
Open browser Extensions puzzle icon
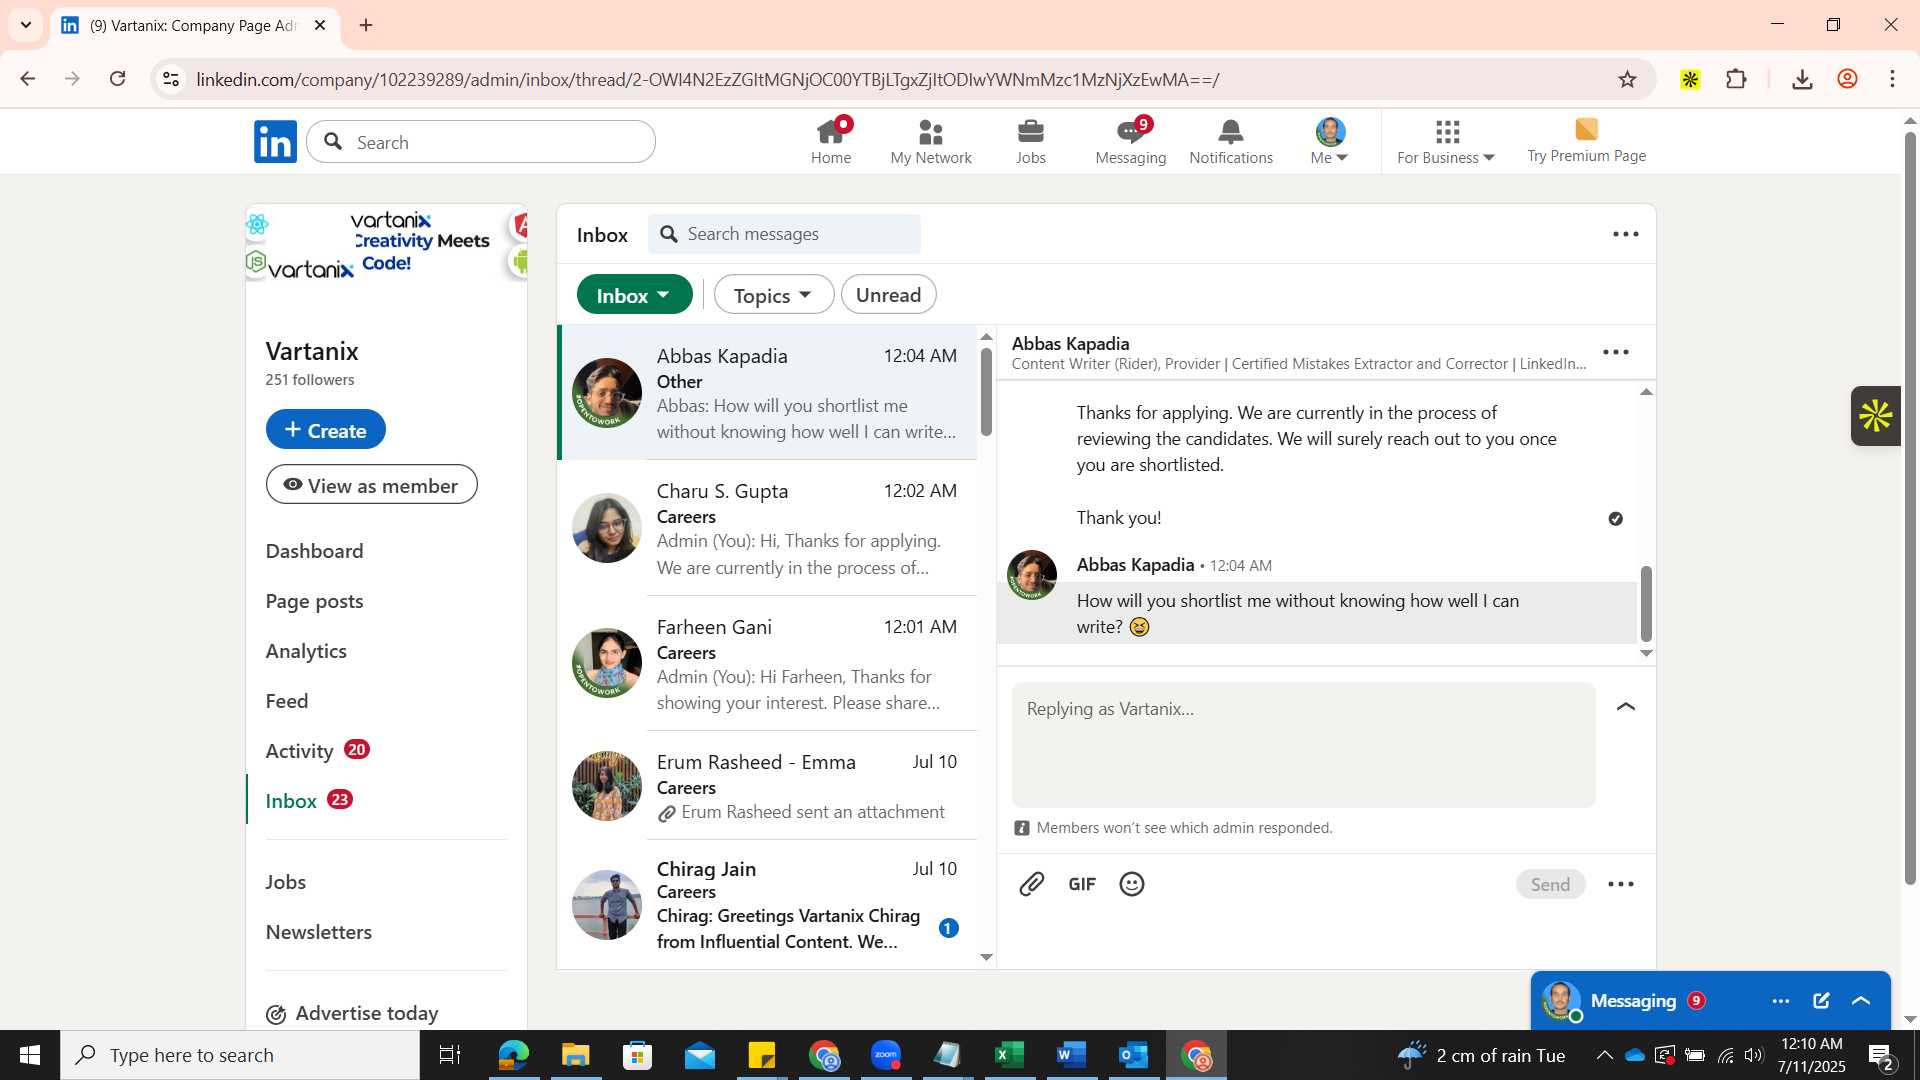pyautogui.click(x=1737, y=80)
